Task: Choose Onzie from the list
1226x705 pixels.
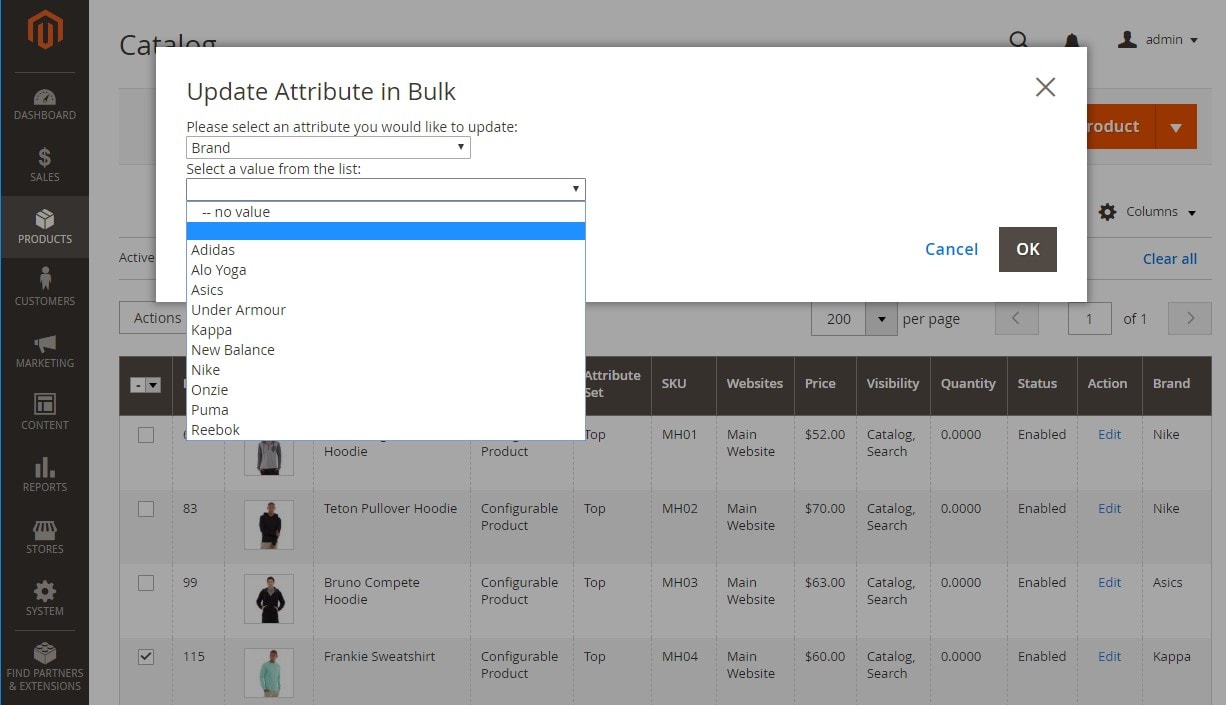Action: point(385,390)
